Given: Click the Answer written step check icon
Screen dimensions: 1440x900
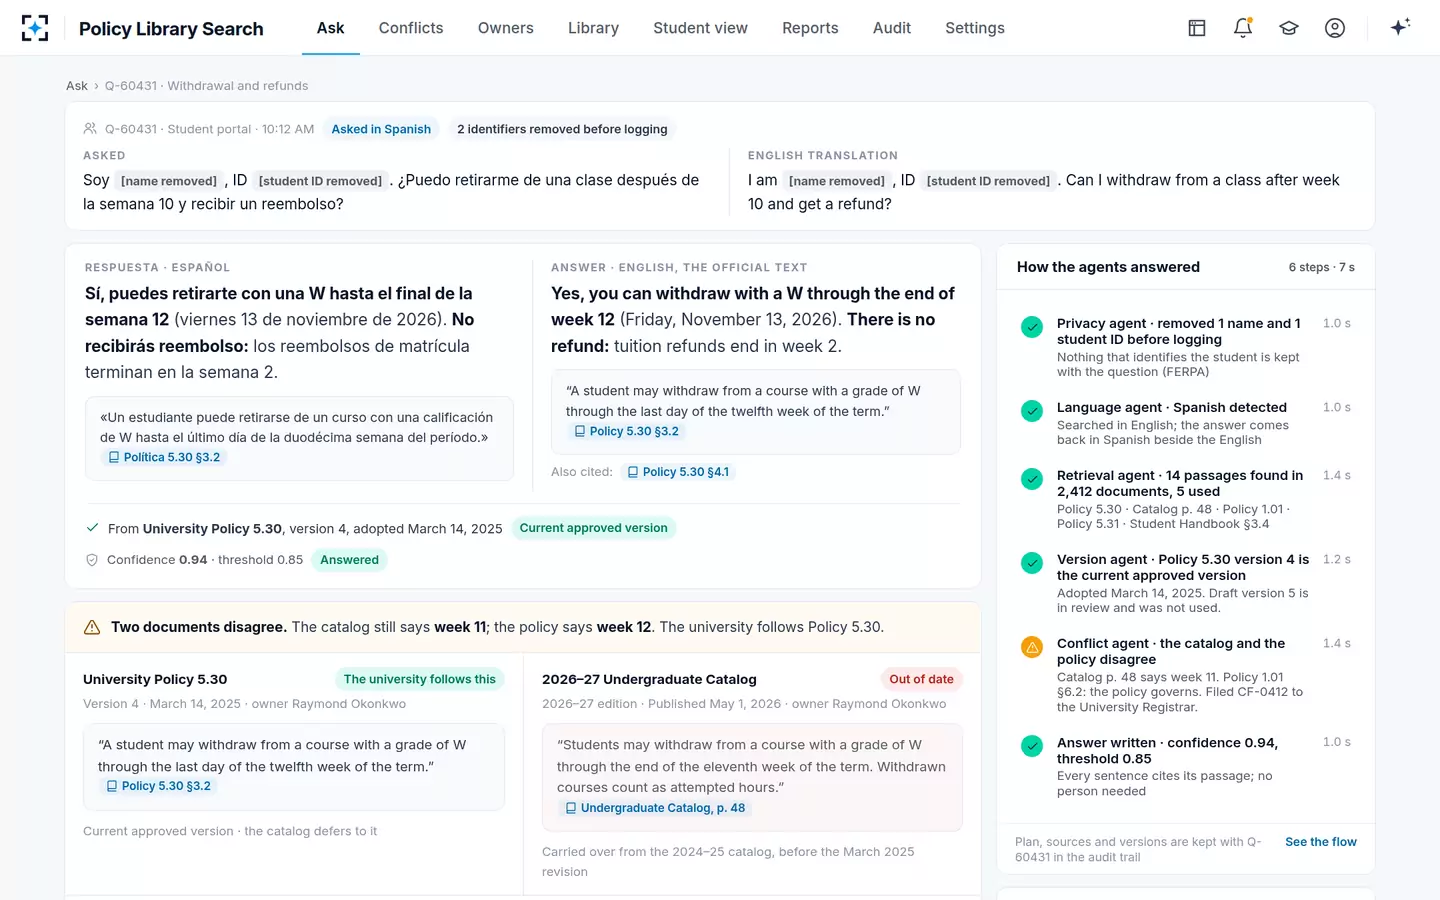Looking at the screenshot, I should (1032, 746).
